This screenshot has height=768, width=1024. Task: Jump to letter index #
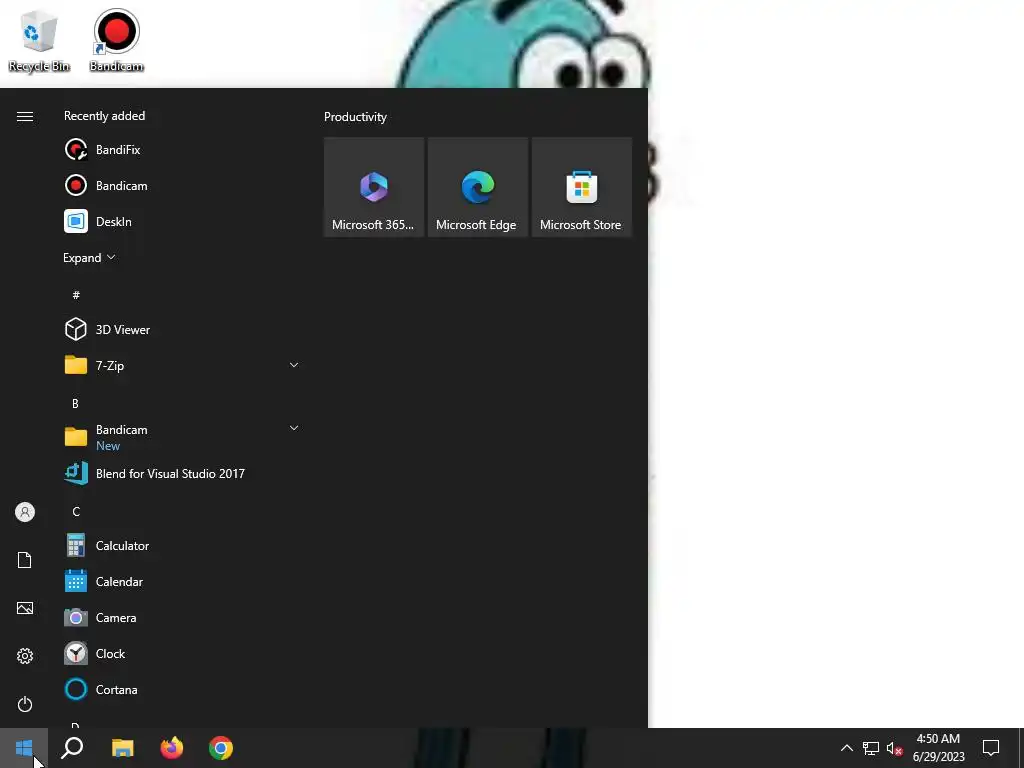point(76,295)
